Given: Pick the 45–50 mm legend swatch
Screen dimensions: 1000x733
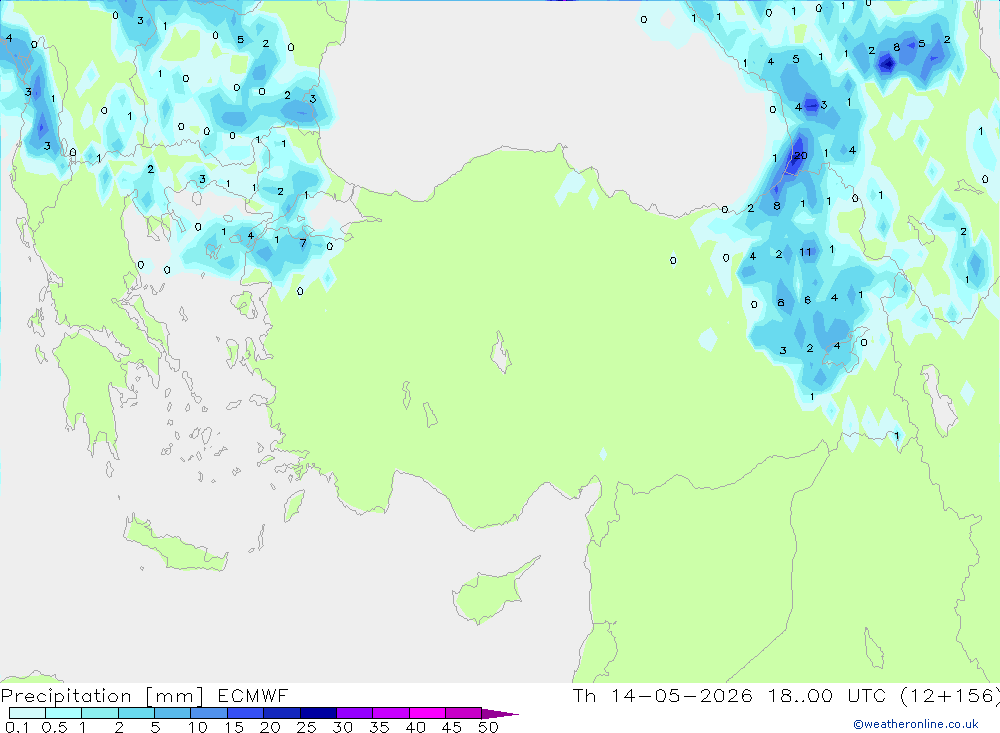Looking at the screenshot, I should tap(463, 713).
